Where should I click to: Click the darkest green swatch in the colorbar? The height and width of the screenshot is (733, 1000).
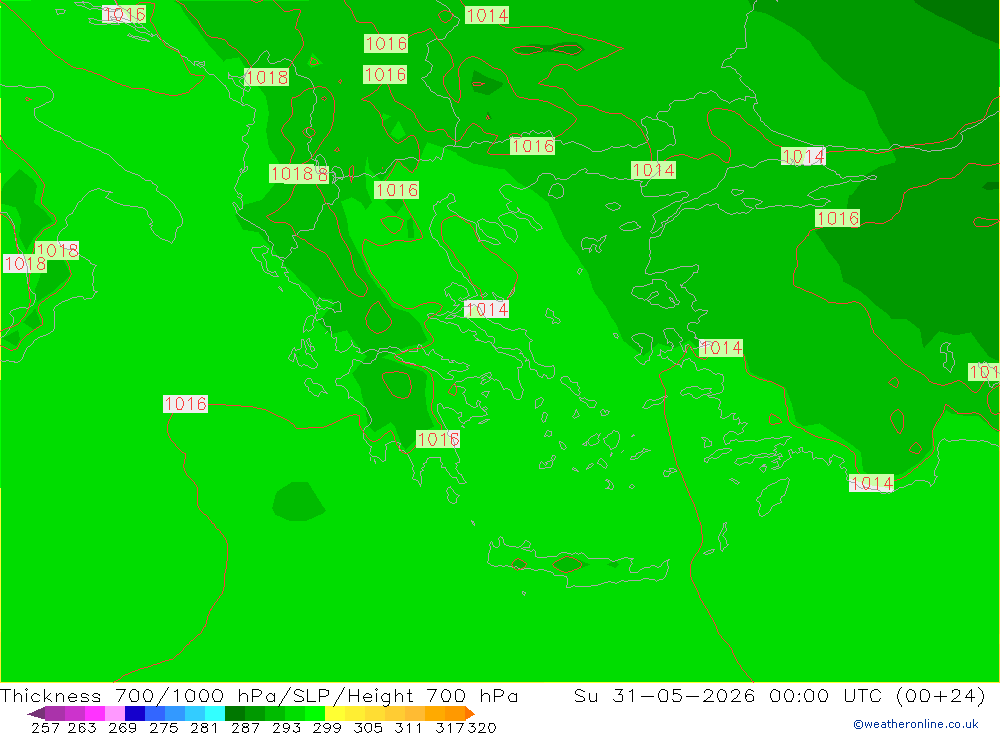pyautogui.click(x=235, y=713)
